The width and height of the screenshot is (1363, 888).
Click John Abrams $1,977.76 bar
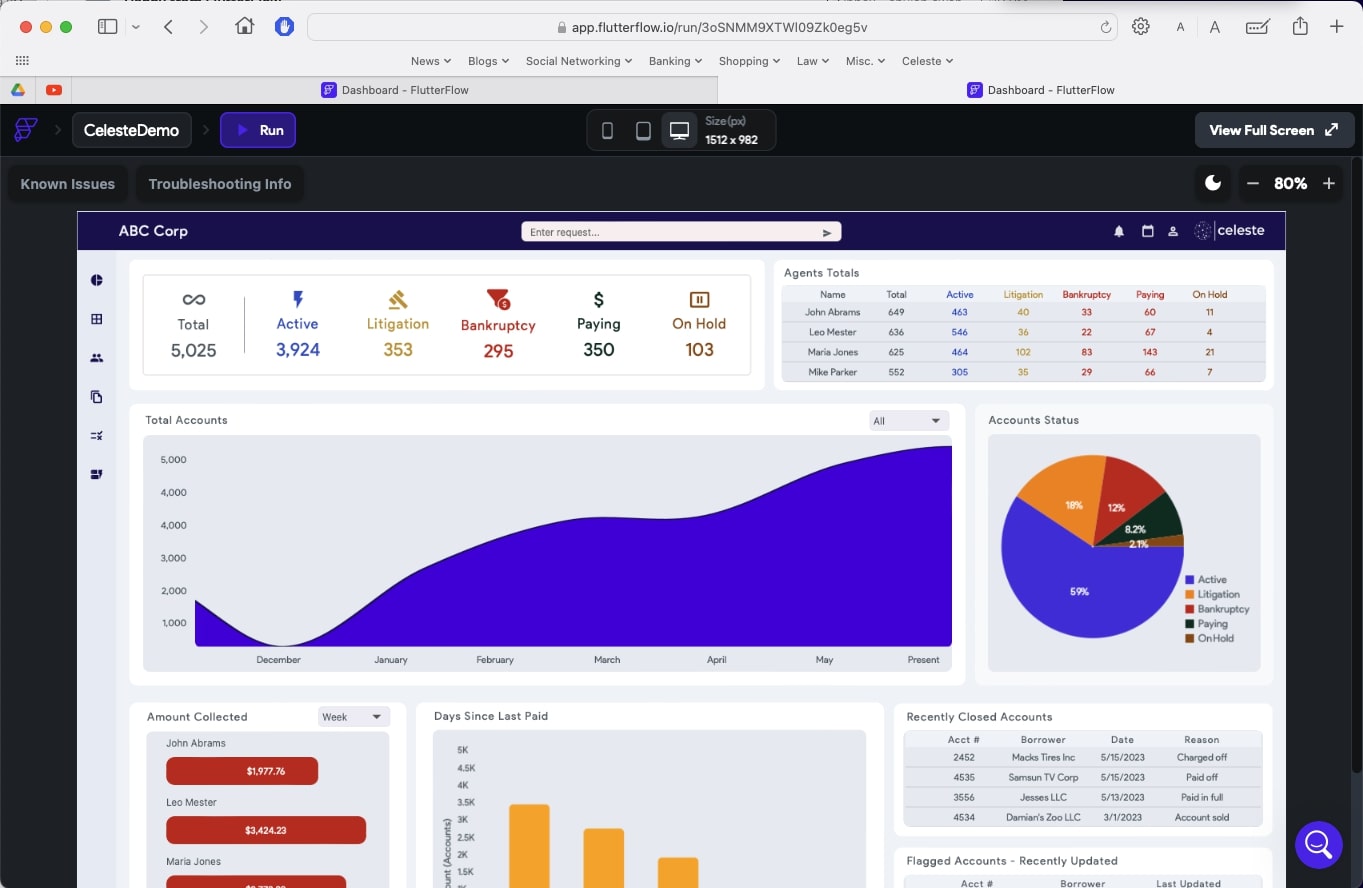242,771
